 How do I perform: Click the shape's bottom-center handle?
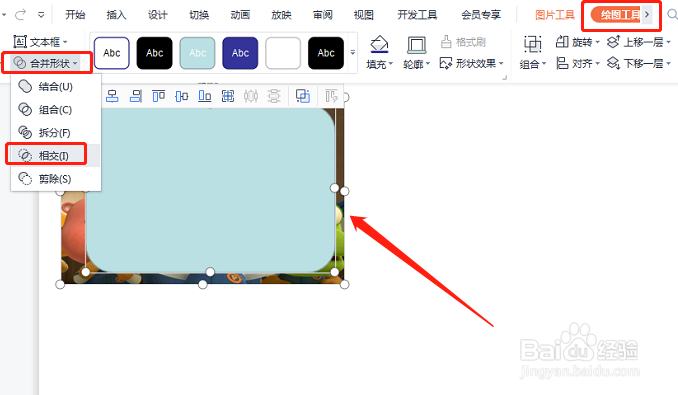point(210,272)
